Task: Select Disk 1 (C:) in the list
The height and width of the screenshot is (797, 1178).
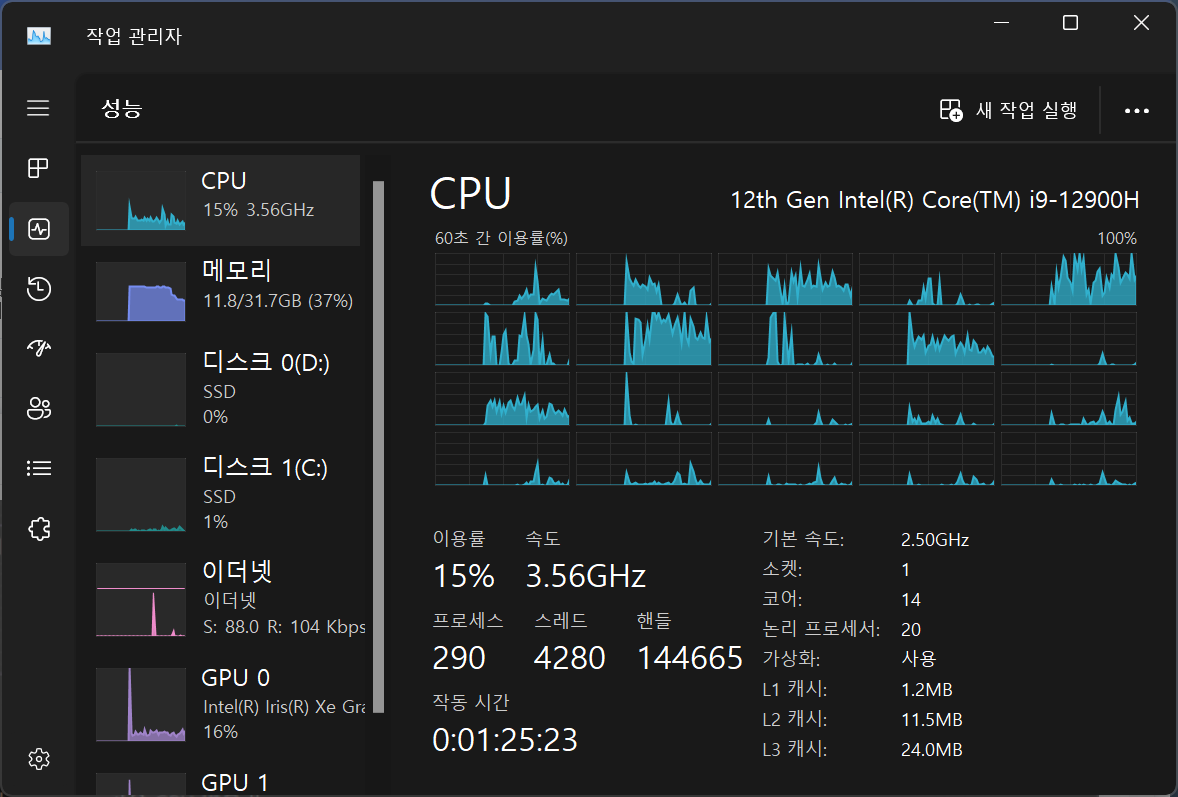Action: pos(220,493)
